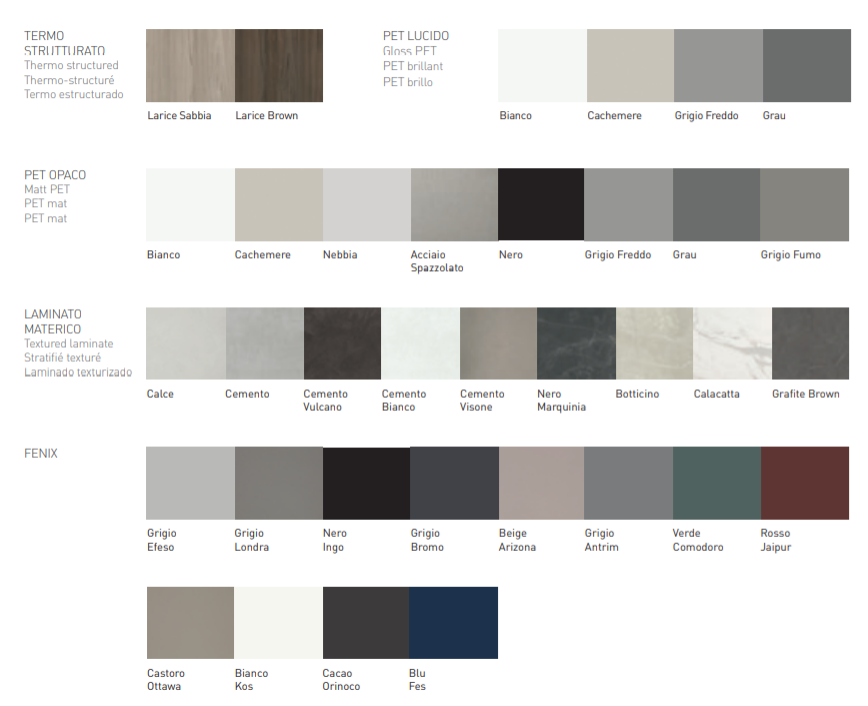The height and width of the screenshot is (706, 868).
Task: Choose the plain Cemento laminate swatch
Action: 265,343
